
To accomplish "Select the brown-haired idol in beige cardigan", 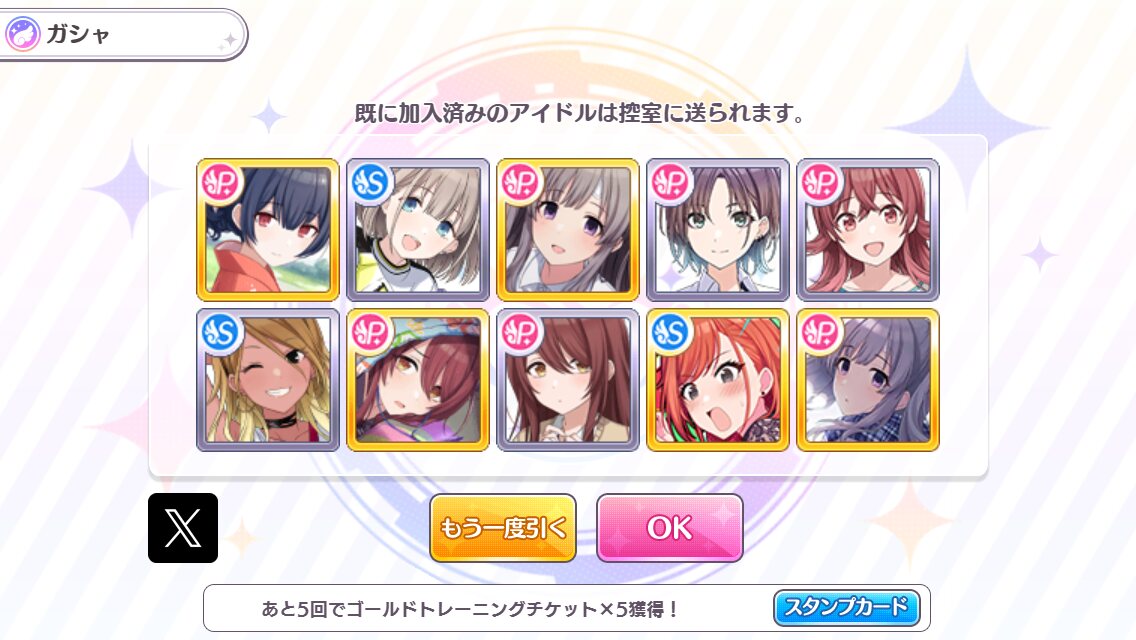I will click(568, 380).
